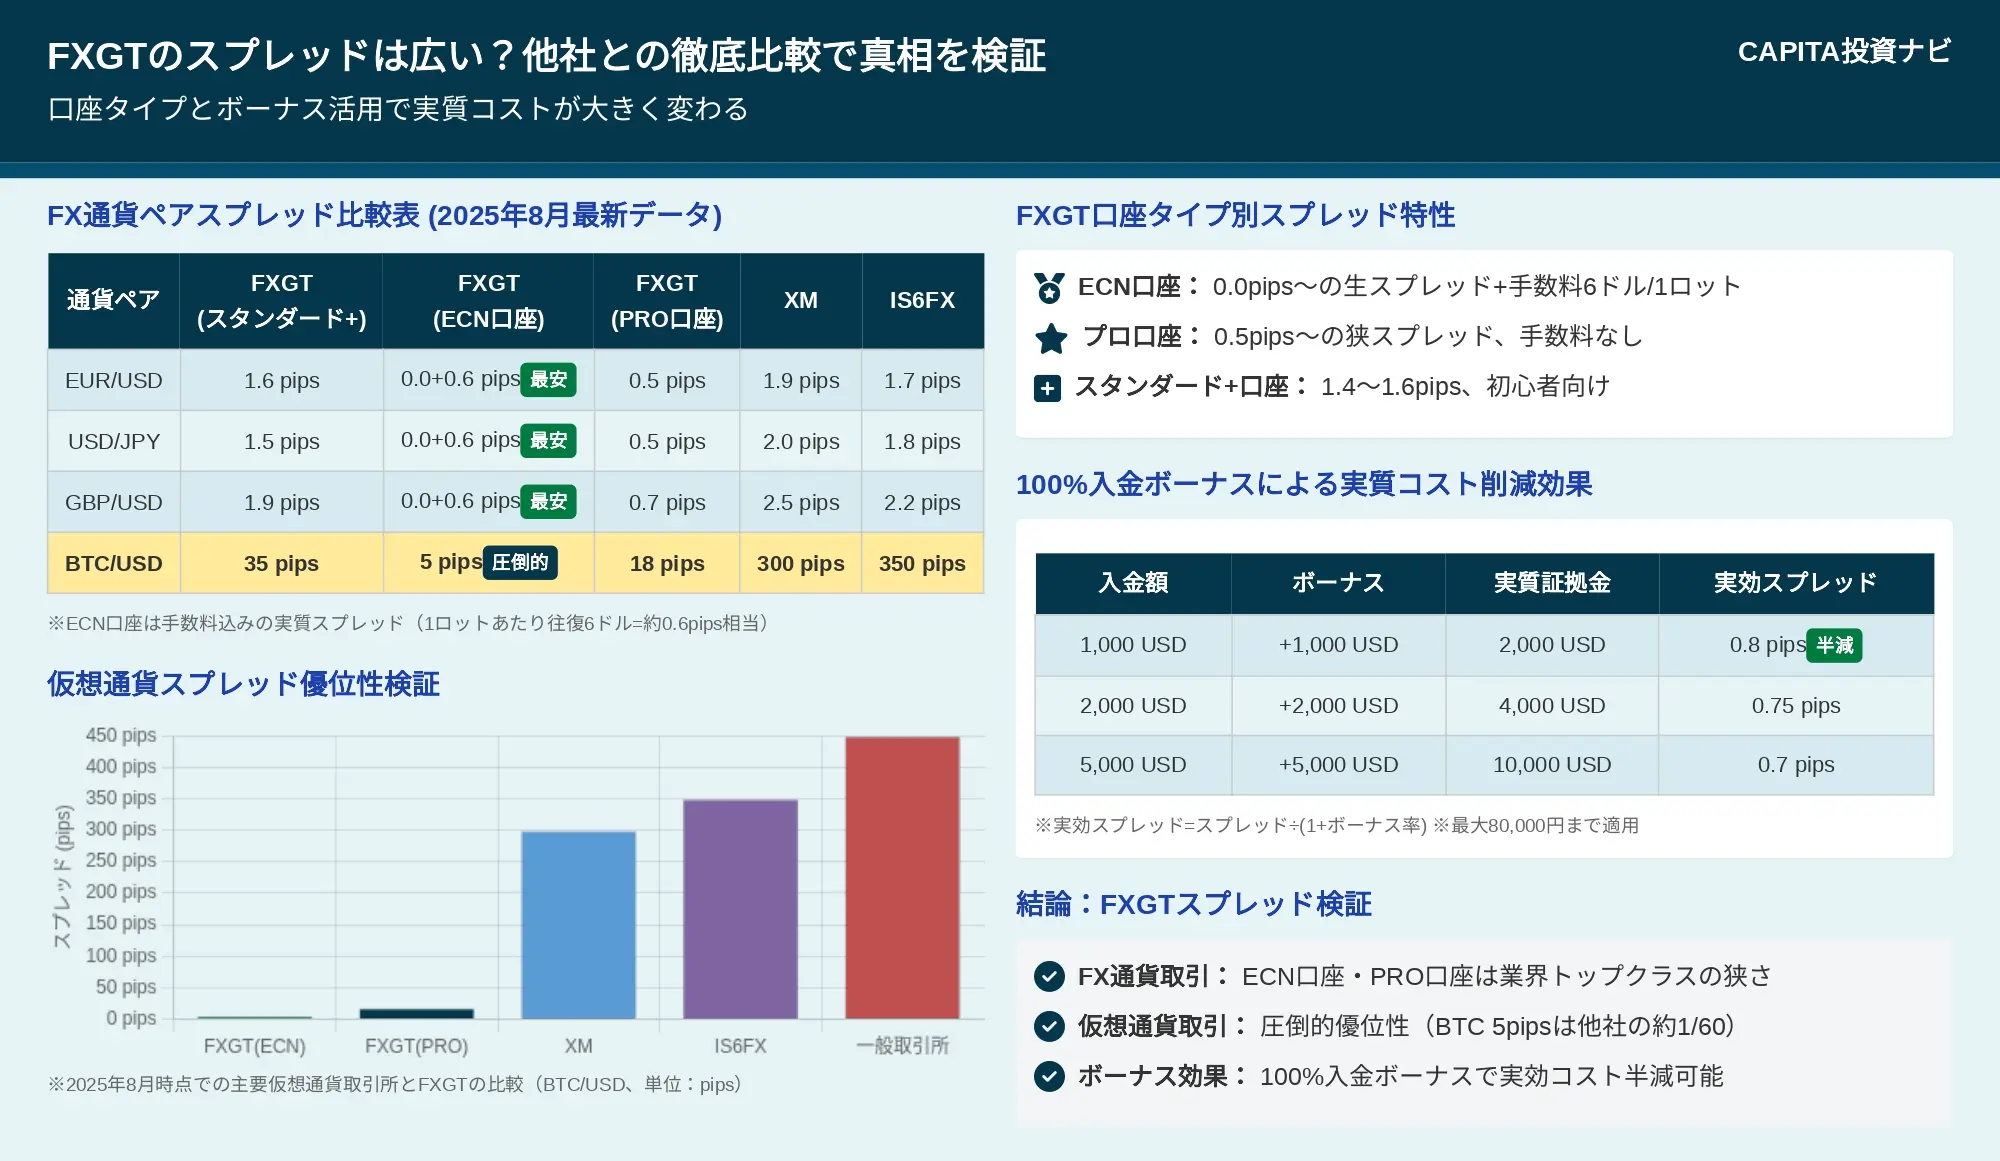The height and width of the screenshot is (1161, 2000).
Task: Click the plus icon beside スタンダード+口座
Action: (x=1047, y=388)
